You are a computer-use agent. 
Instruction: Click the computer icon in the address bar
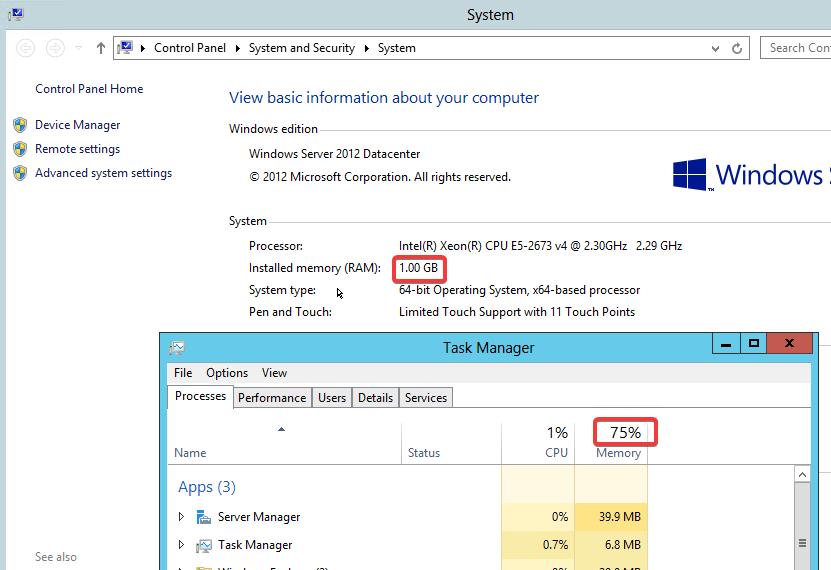click(125, 48)
